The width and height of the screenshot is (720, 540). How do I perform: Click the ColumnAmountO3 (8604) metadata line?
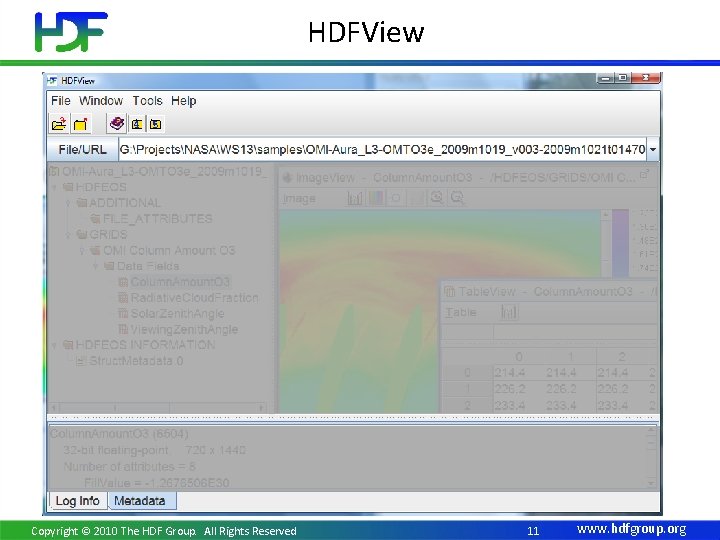[x=119, y=433]
